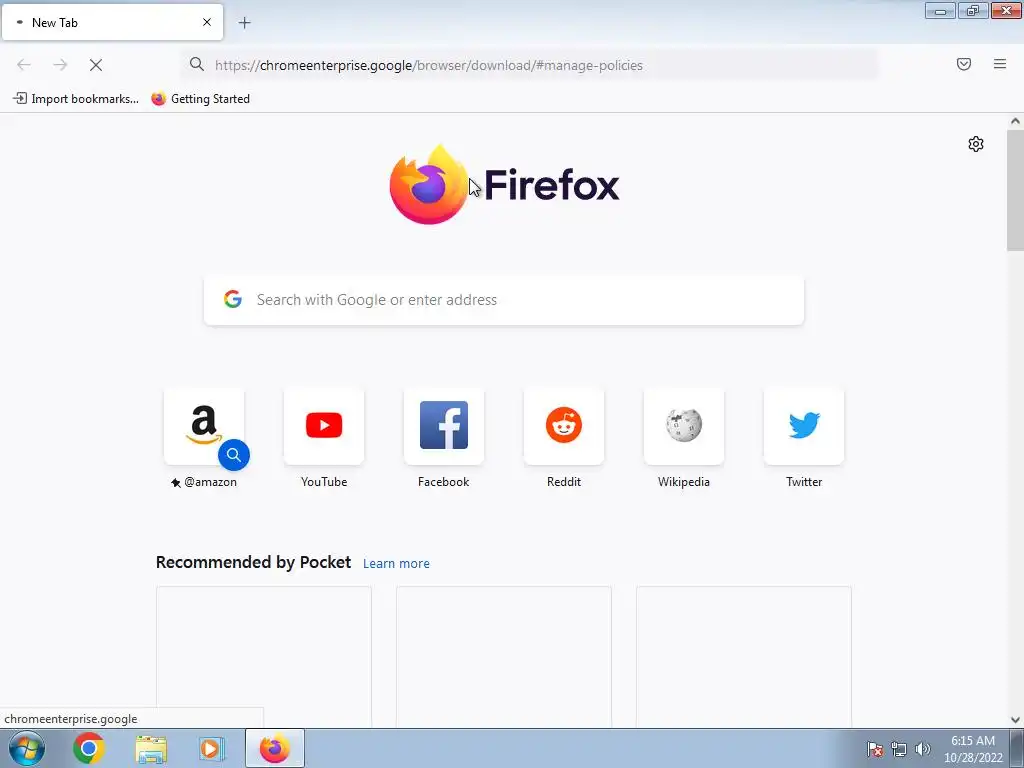The image size is (1024, 768).
Task: Stop loading the page with X button
Action: [96, 65]
